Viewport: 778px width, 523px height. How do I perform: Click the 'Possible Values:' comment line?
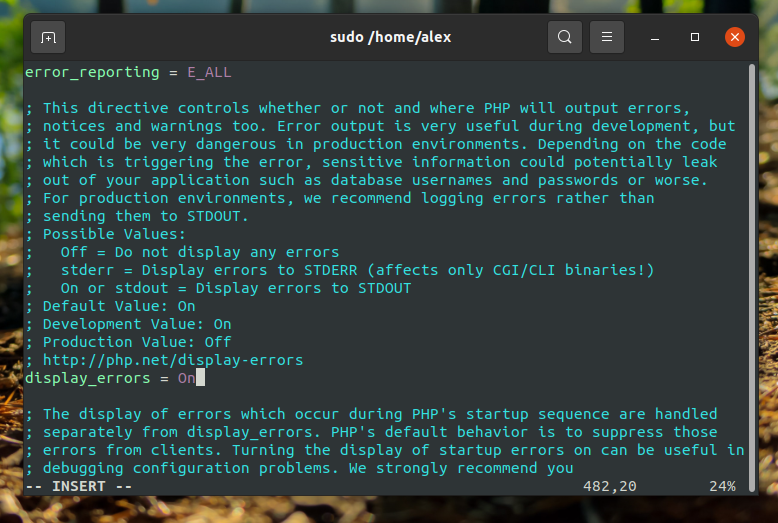[105, 234]
